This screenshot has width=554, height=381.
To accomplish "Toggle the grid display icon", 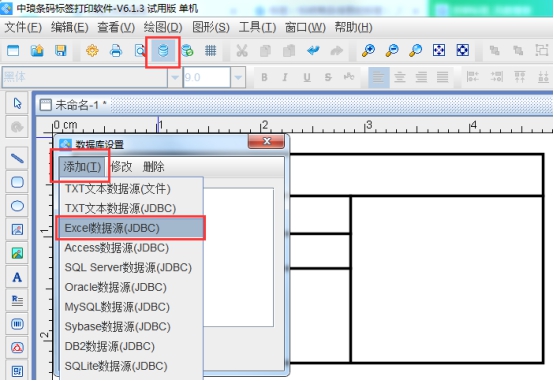I will [211, 51].
